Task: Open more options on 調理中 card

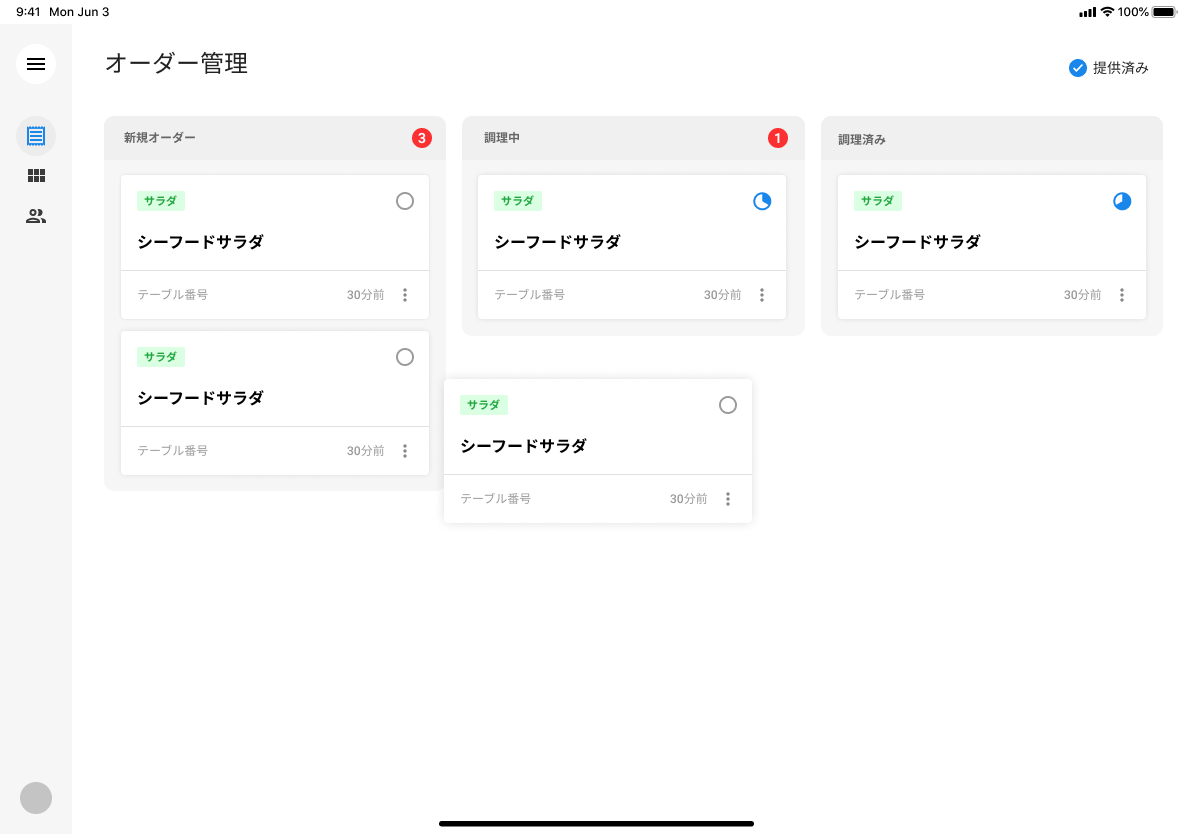Action: click(x=762, y=295)
